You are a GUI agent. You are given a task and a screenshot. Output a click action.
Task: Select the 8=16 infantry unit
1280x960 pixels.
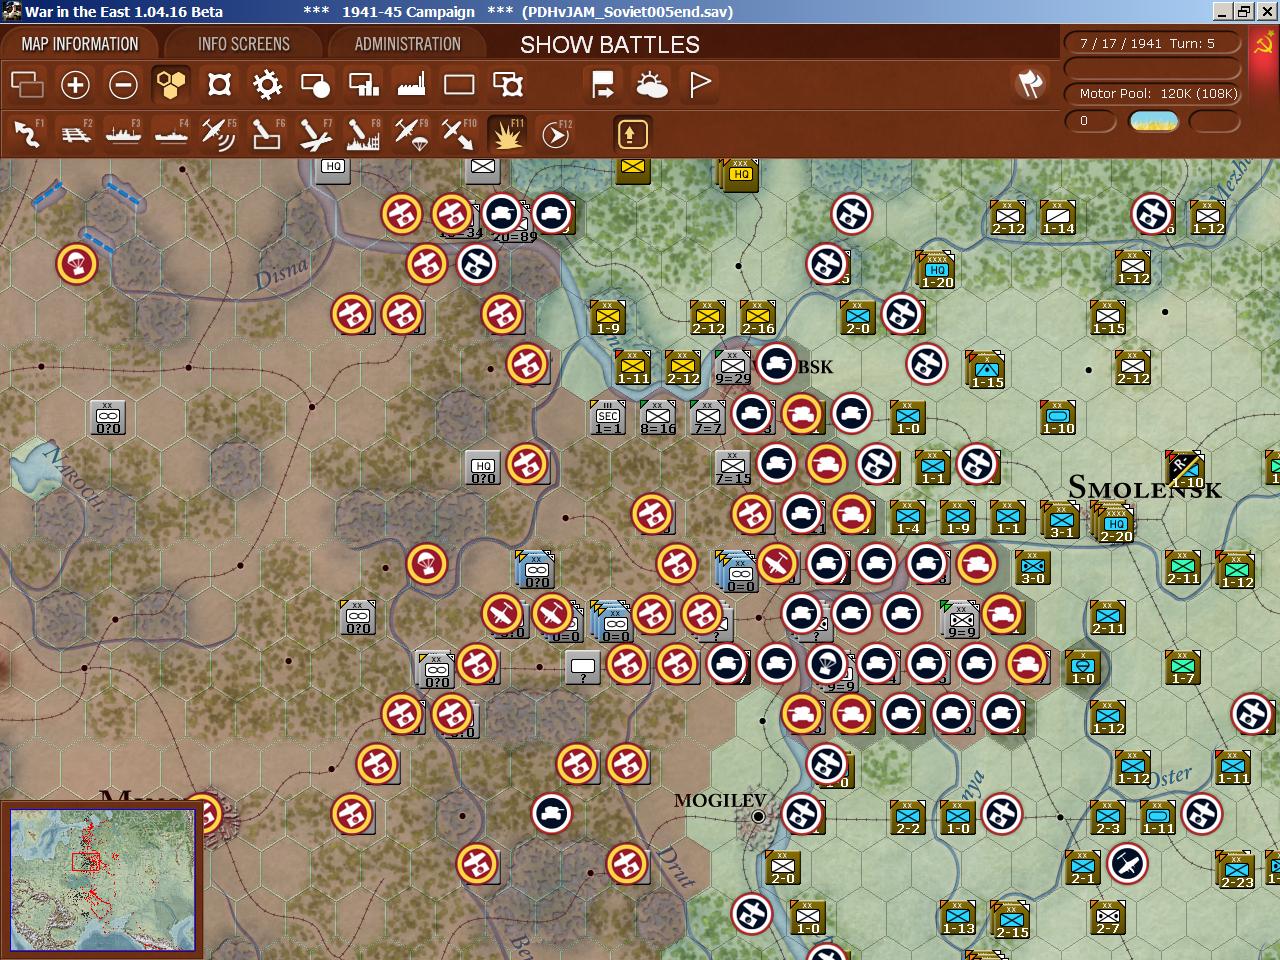pyautogui.click(x=658, y=417)
